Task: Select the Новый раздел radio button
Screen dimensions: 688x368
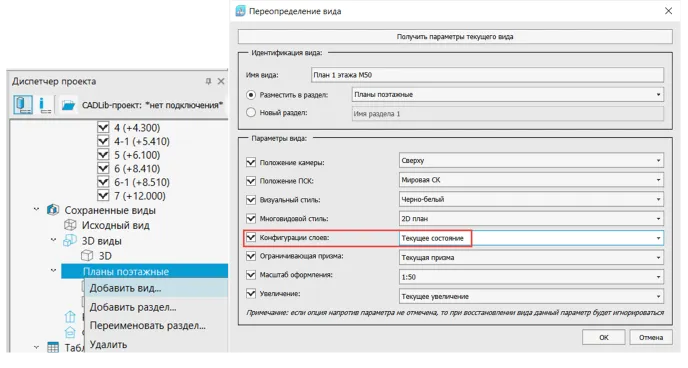Action: pyautogui.click(x=251, y=113)
